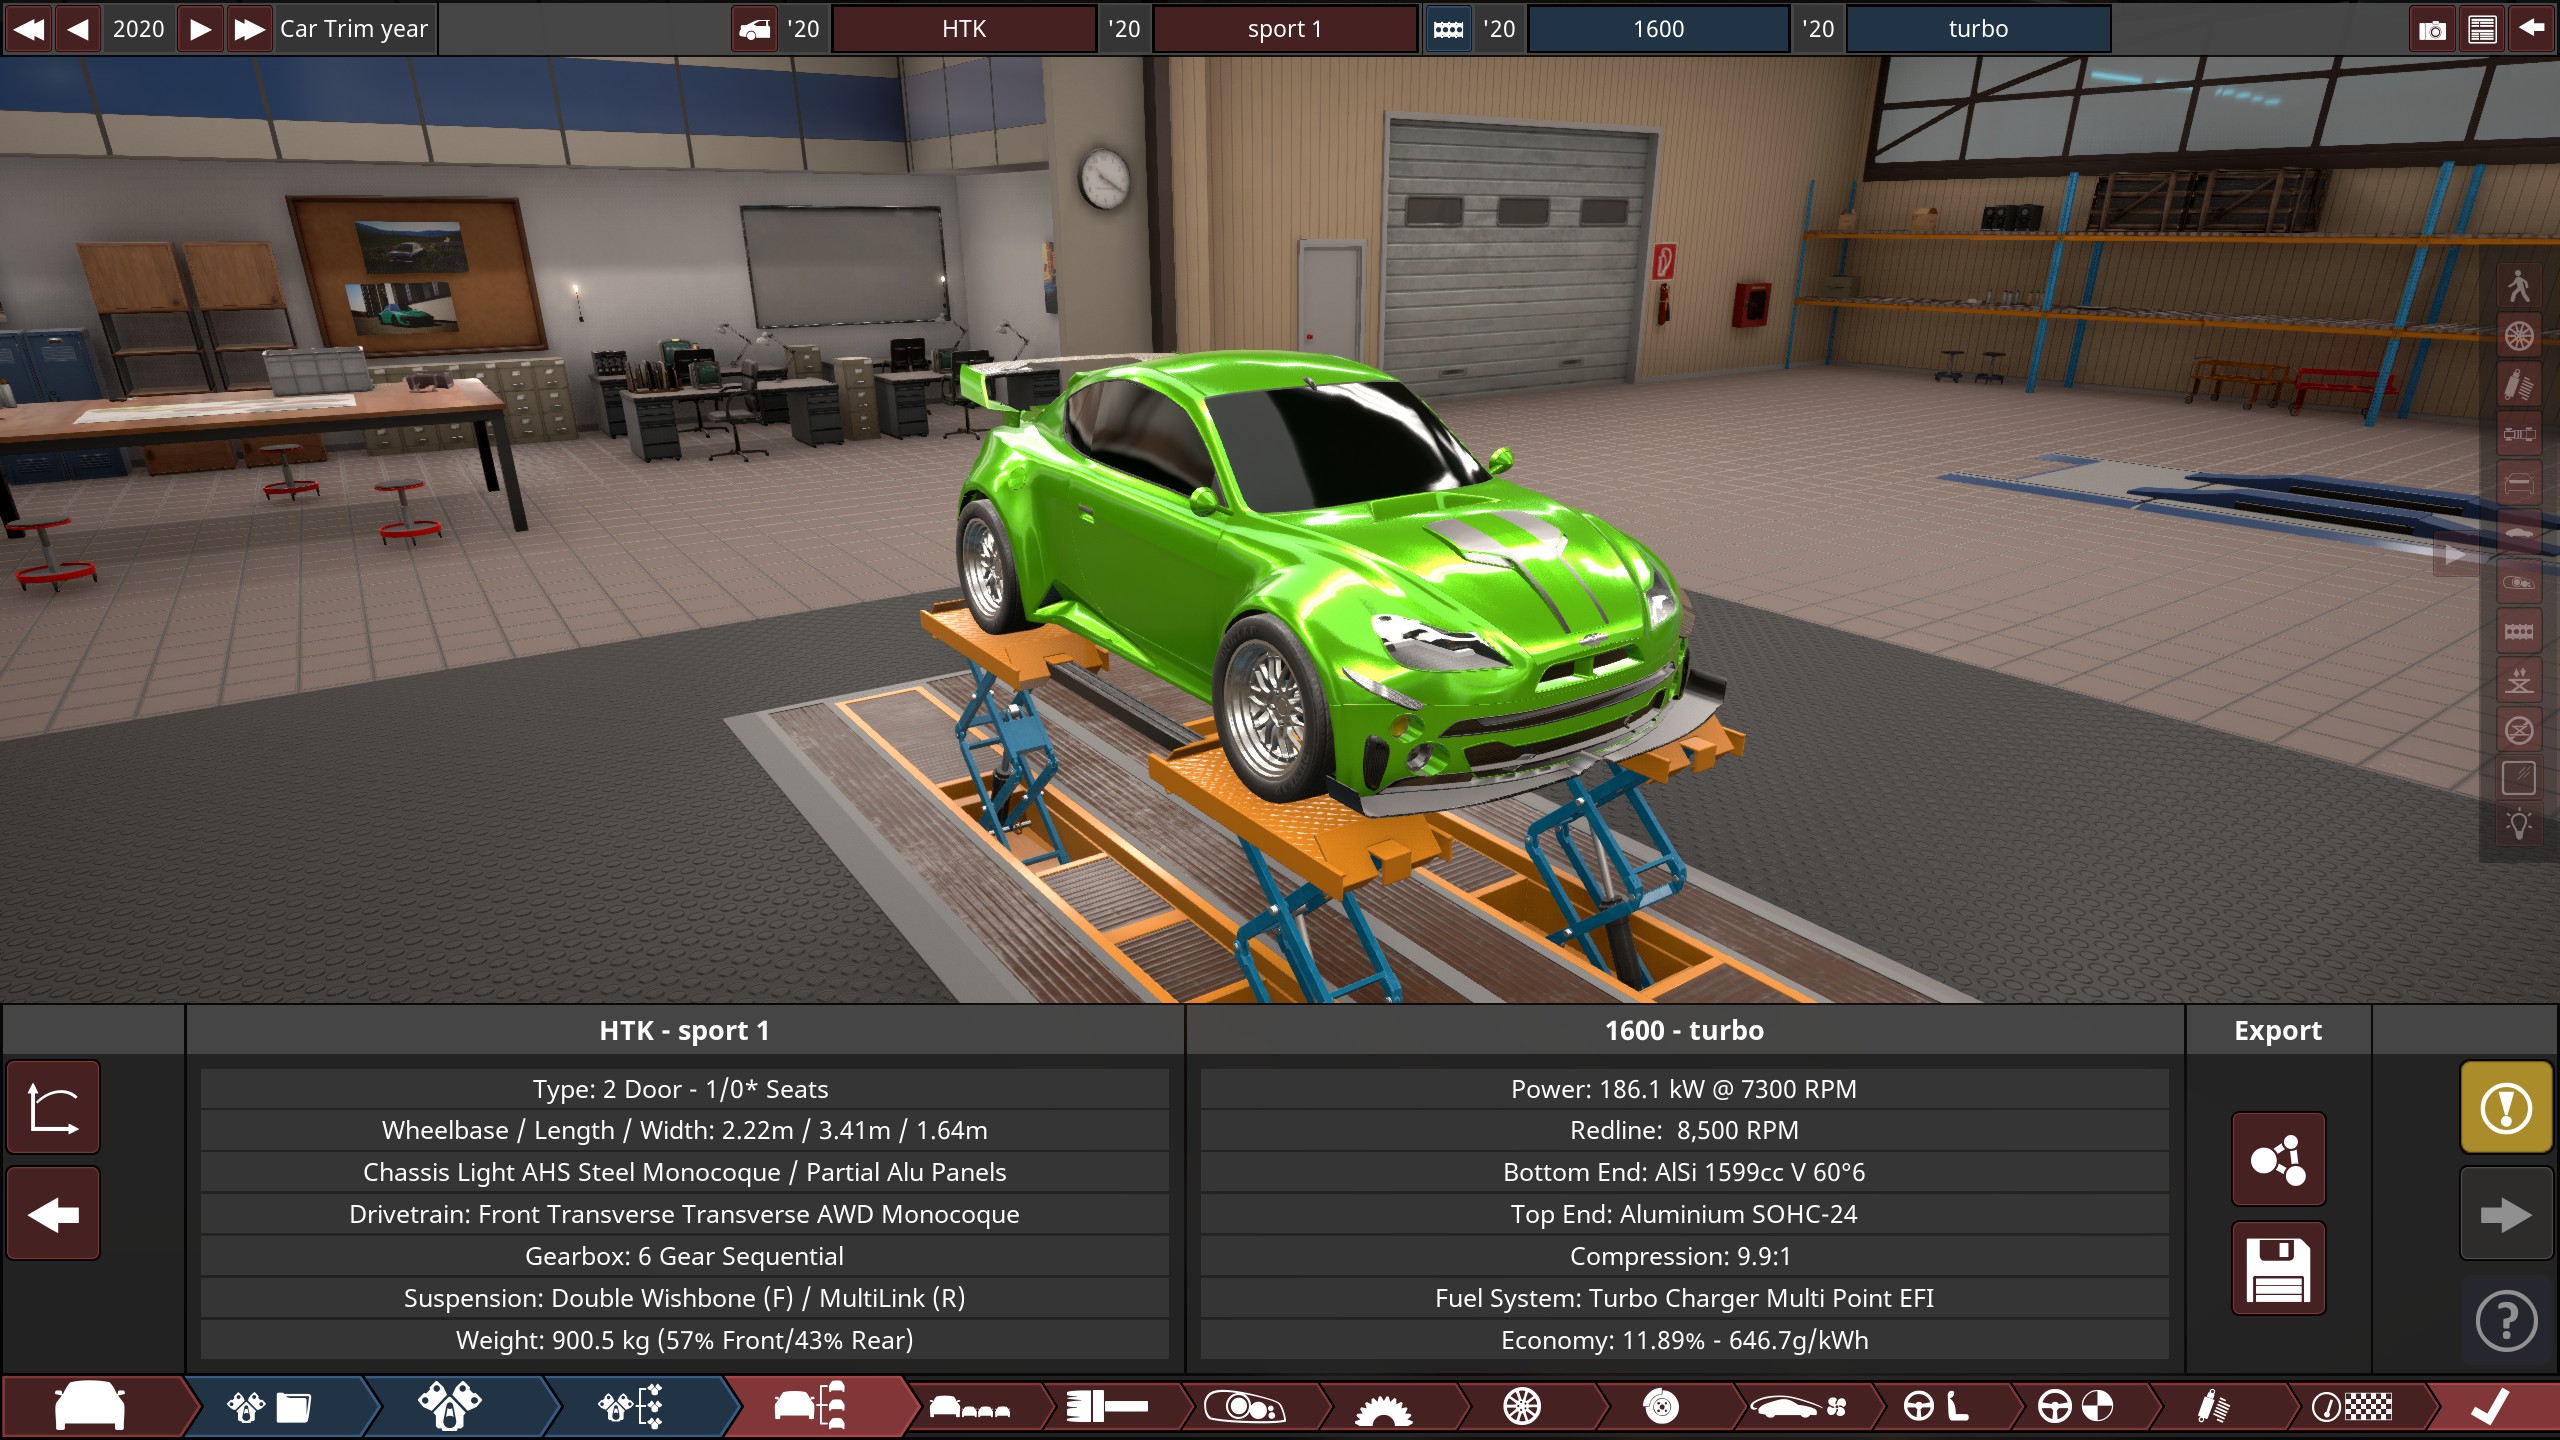Edit the sport 1 trim name field
2560x1440 pixels.
[1285, 29]
